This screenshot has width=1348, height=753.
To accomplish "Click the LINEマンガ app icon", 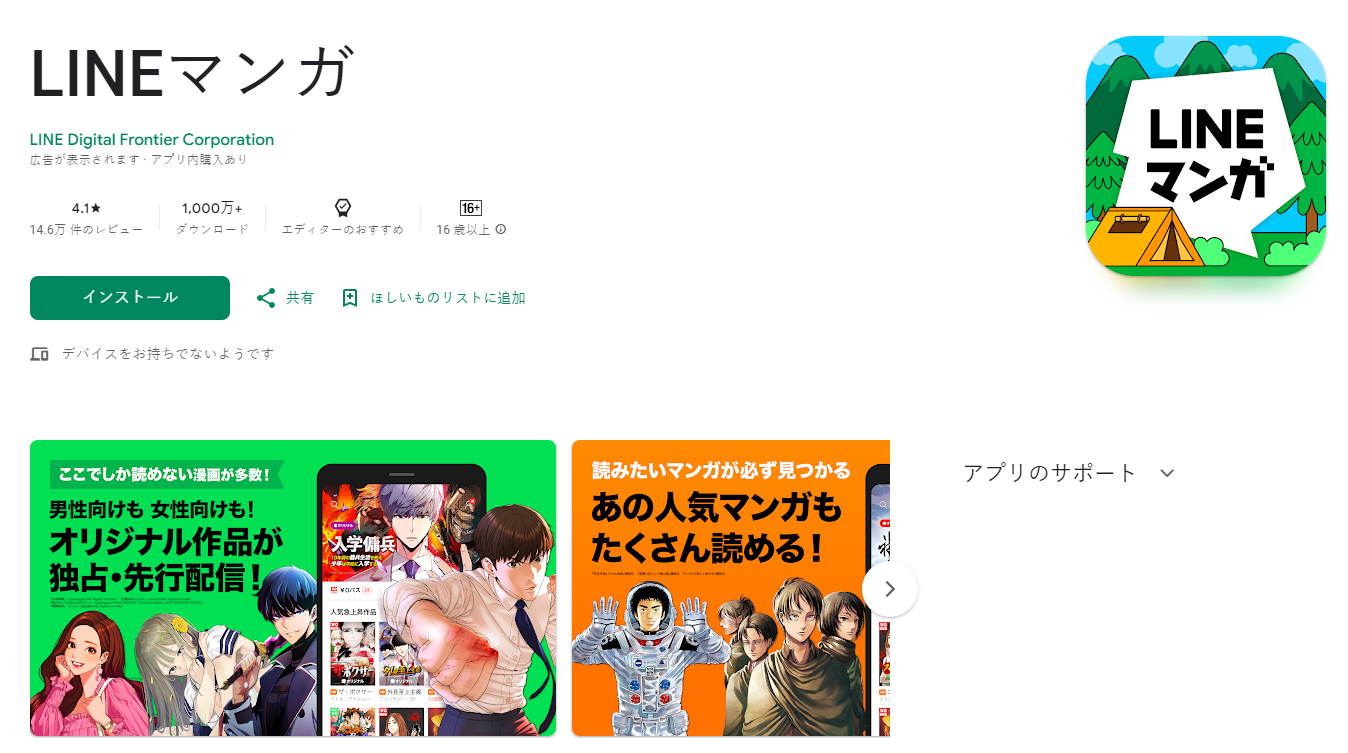I will (1206, 156).
